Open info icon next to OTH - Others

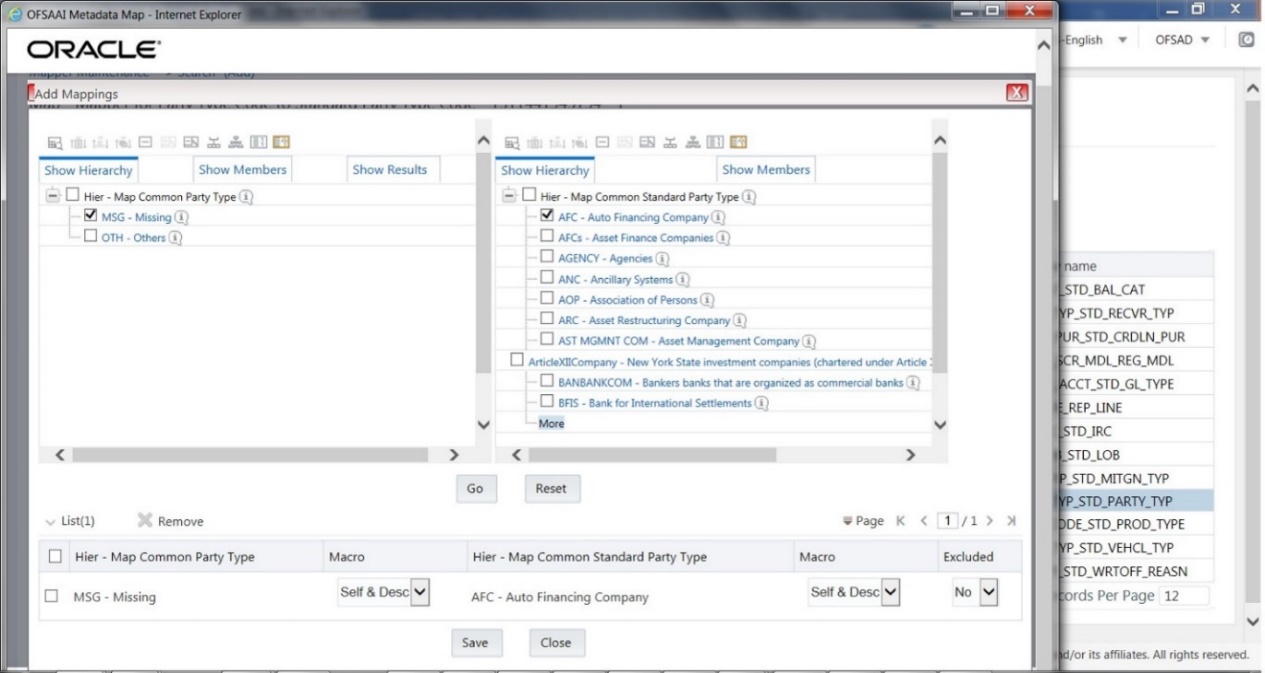click(x=176, y=238)
